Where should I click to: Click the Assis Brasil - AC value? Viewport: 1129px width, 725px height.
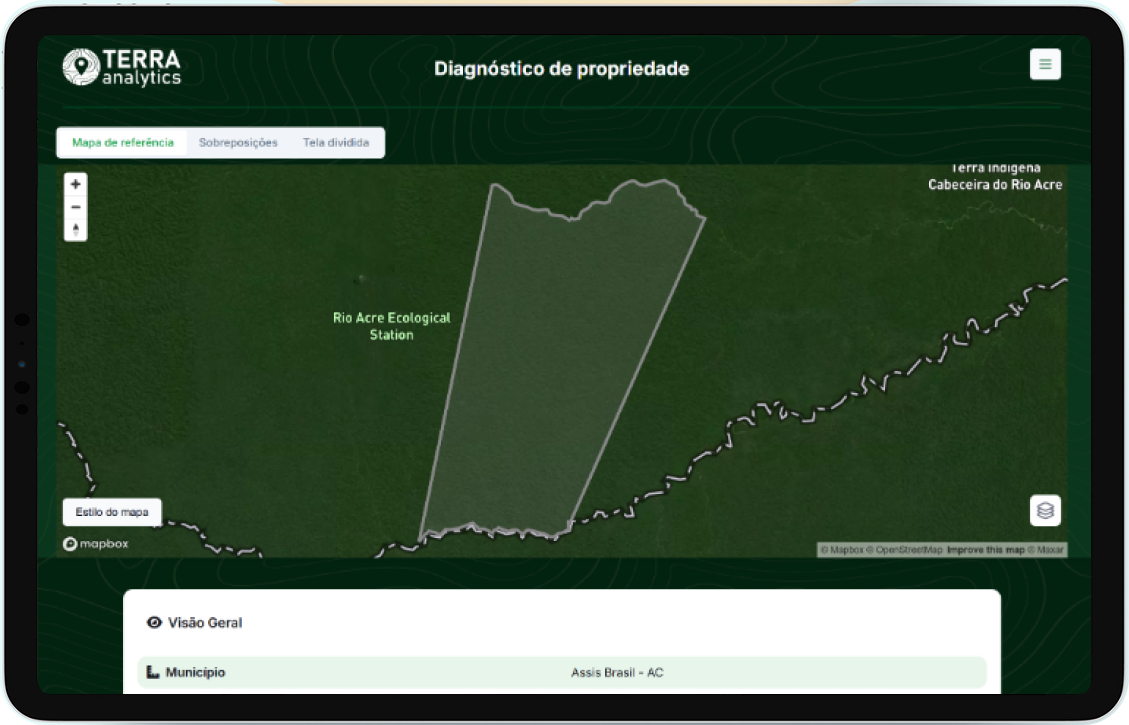[x=617, y=673]
